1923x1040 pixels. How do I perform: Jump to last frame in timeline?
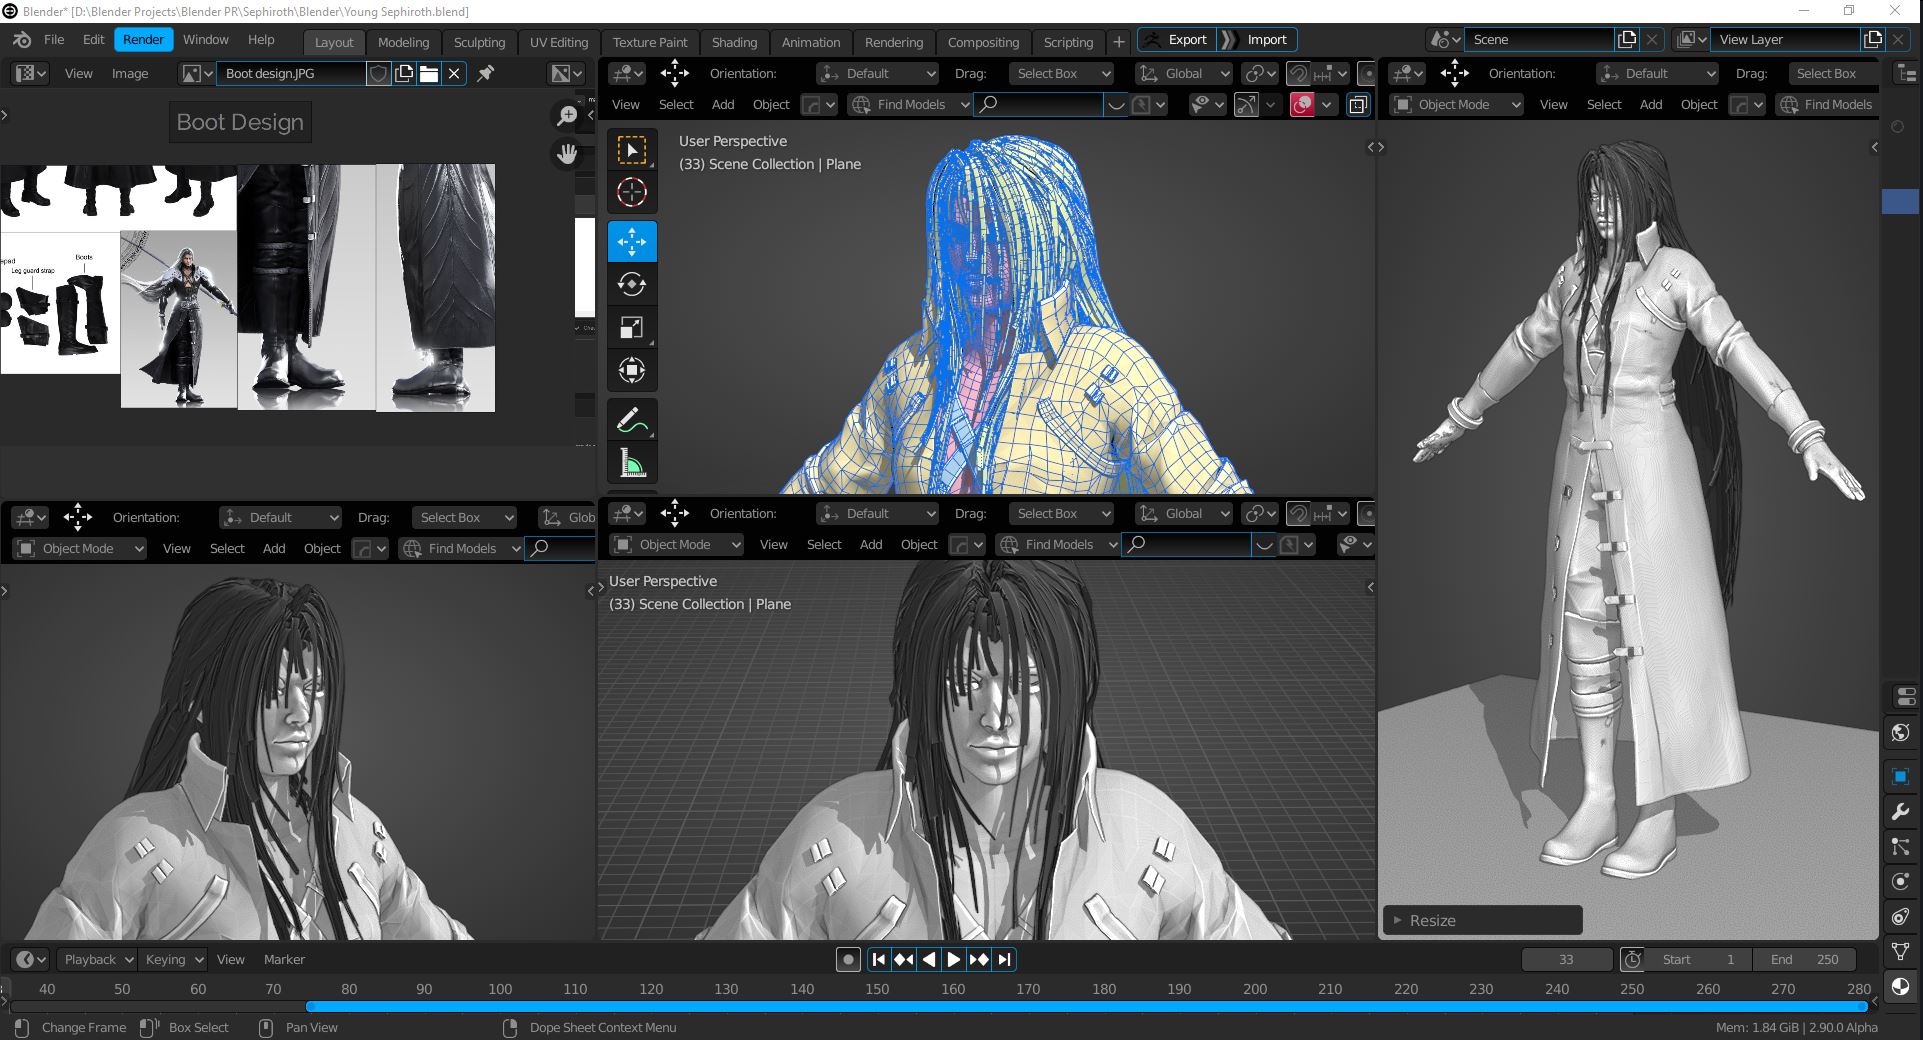coord(1004,959)
